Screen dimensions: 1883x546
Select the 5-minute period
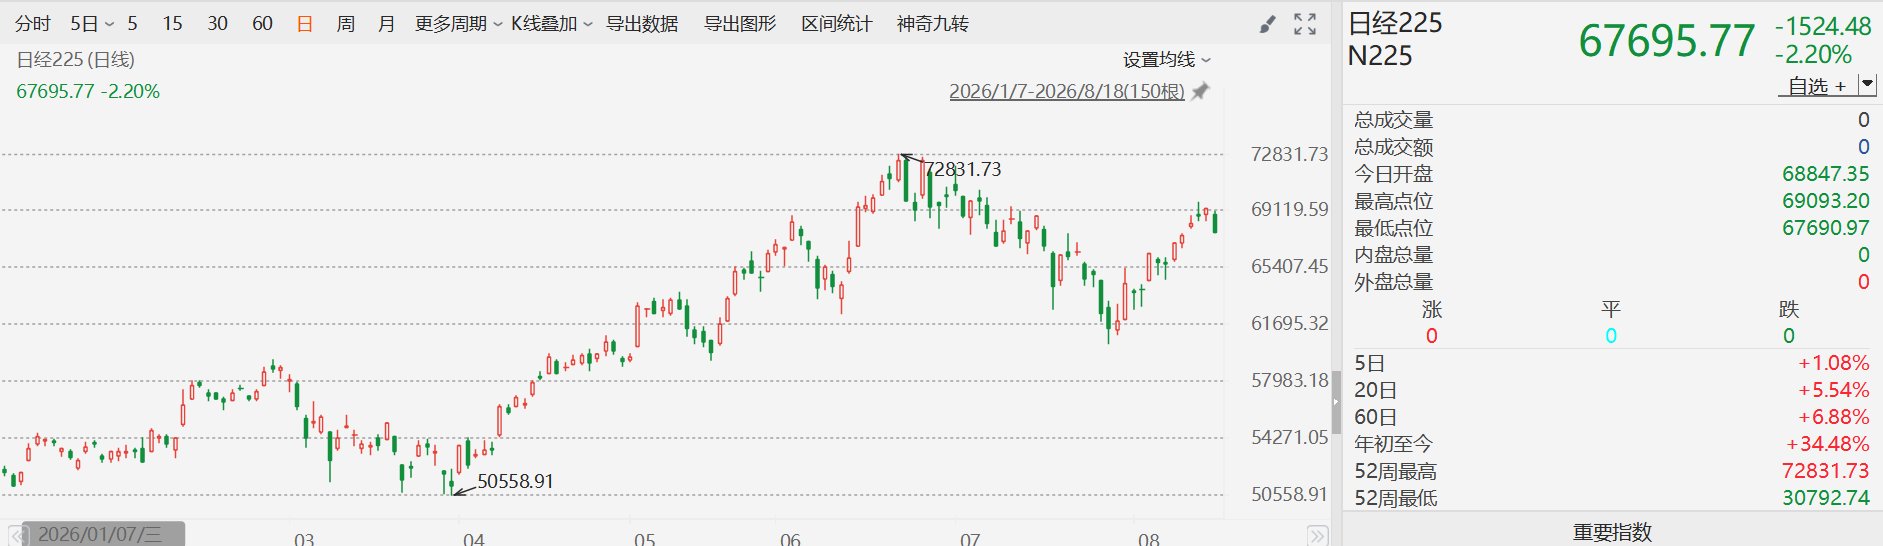[132, 24]
